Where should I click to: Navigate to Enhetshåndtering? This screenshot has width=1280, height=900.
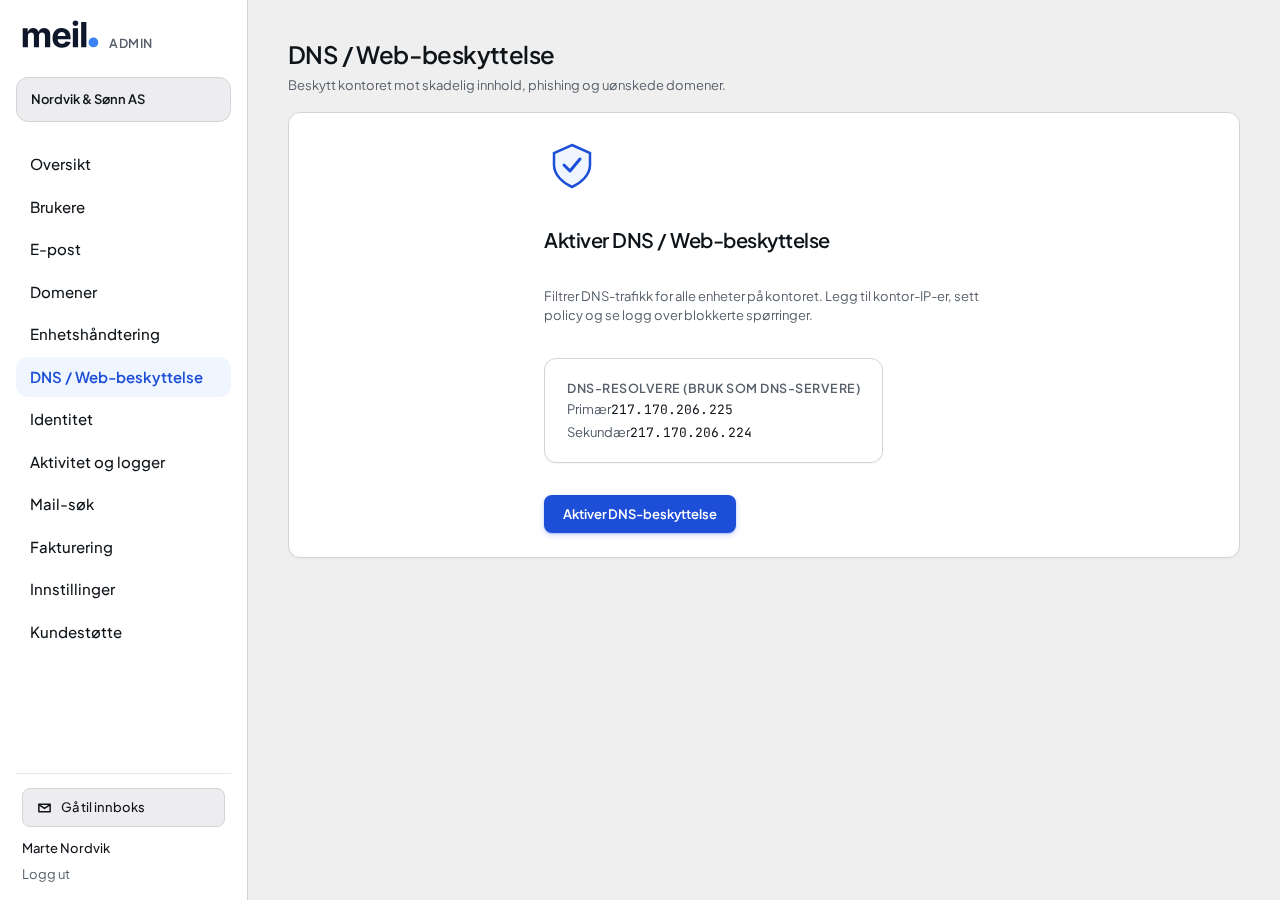tap(123, 335)
